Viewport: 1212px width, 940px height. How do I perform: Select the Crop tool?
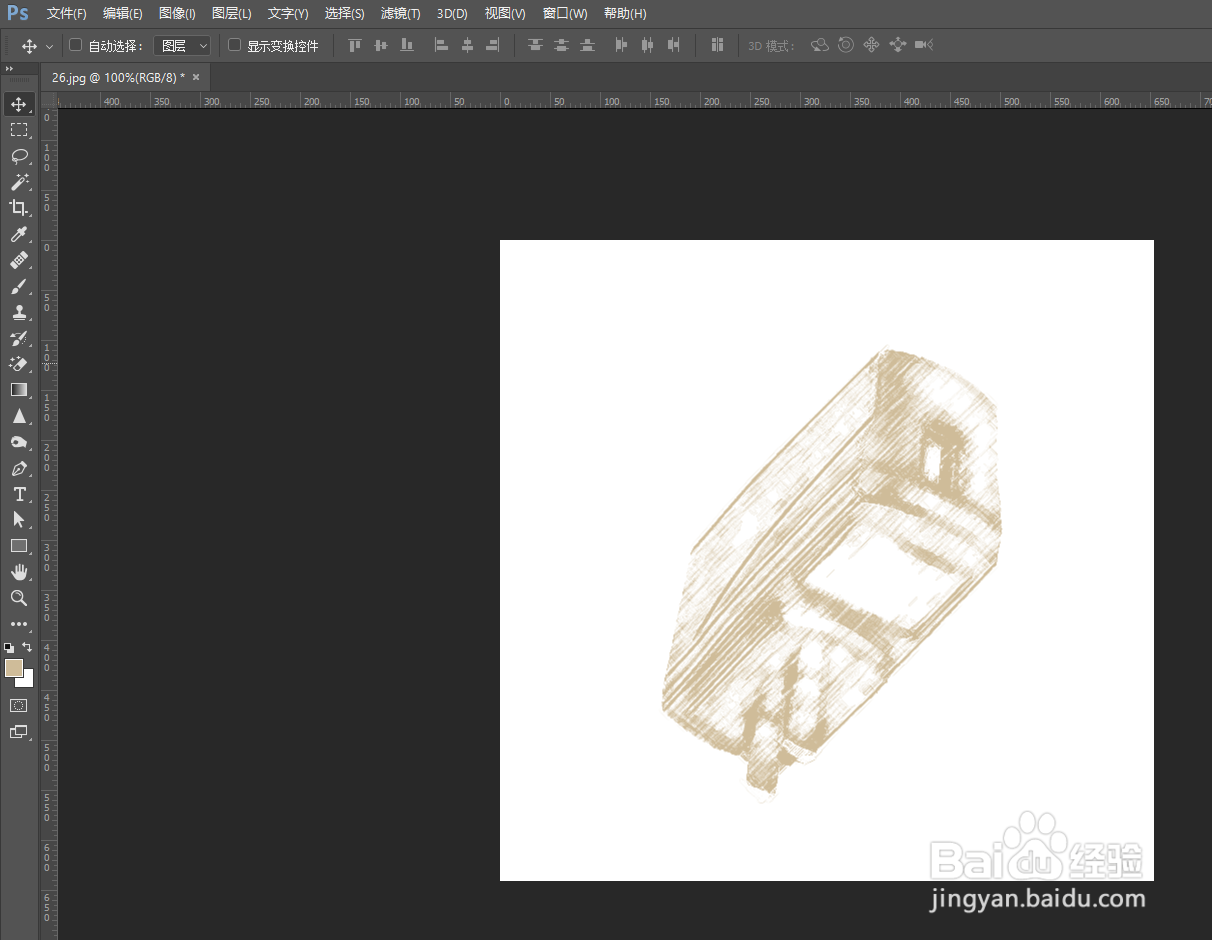[19, 208]
